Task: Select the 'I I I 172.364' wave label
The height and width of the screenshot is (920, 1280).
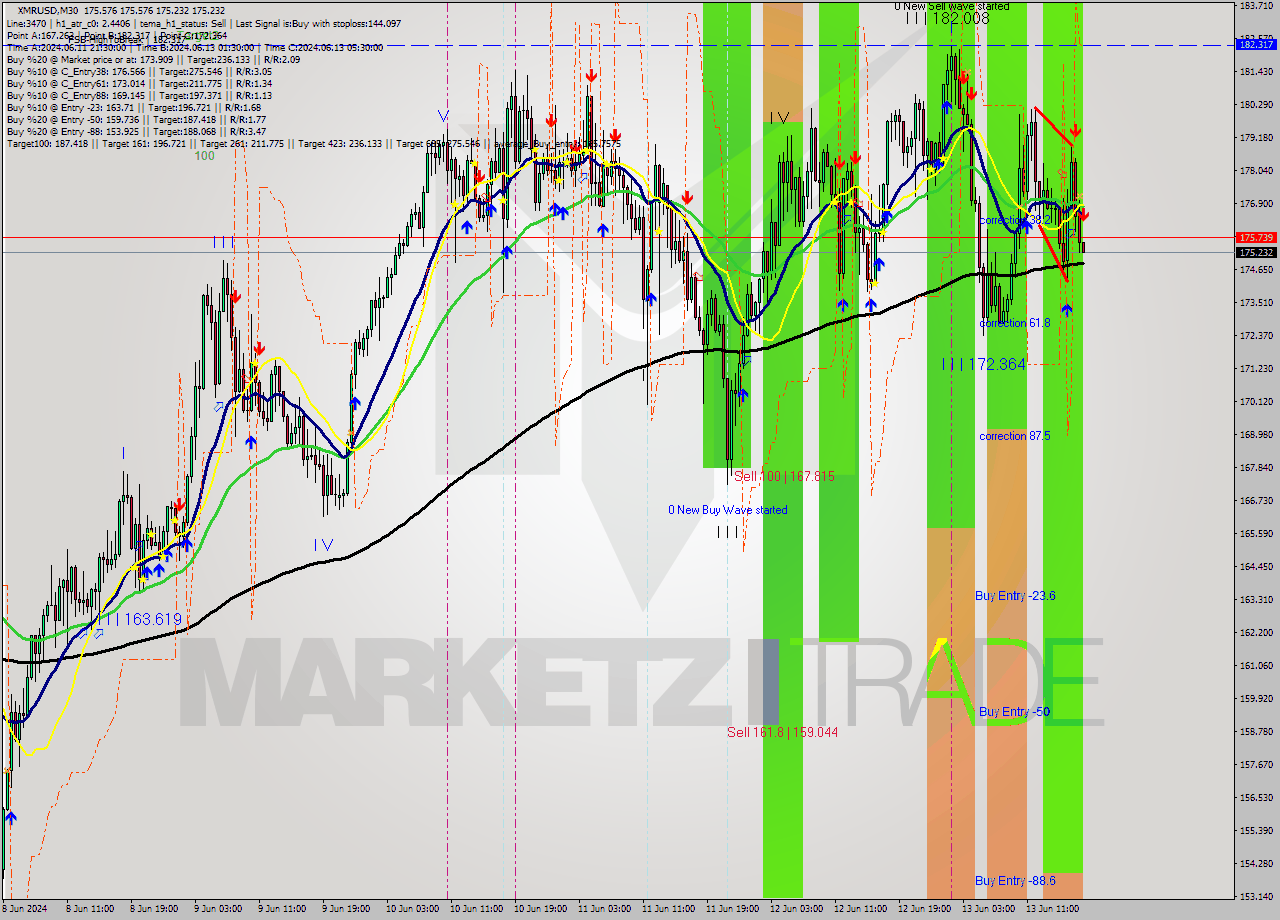Action: pos(983,364)
